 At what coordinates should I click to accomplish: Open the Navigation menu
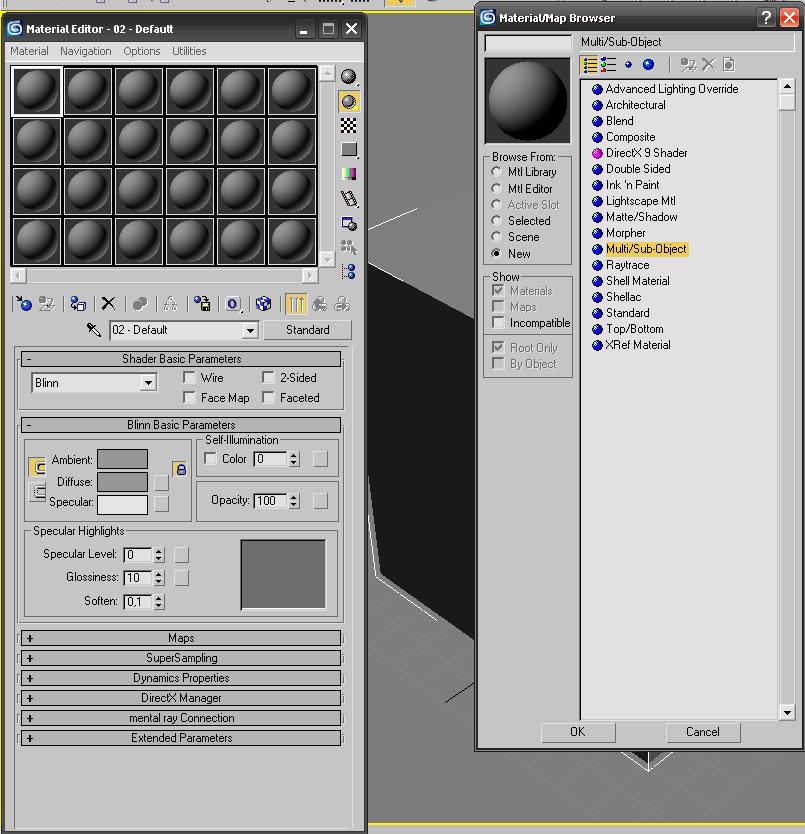coord(85,51)
